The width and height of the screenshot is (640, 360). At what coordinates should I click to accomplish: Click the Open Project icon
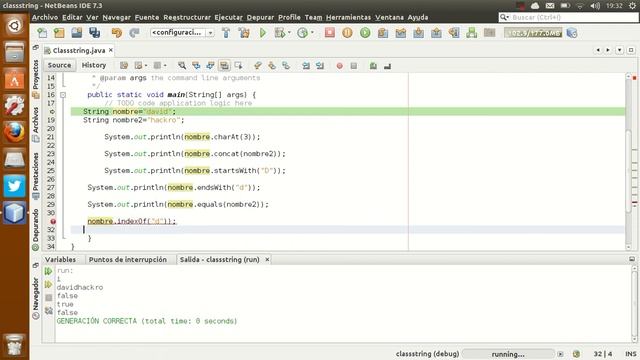tap(77, 33)
